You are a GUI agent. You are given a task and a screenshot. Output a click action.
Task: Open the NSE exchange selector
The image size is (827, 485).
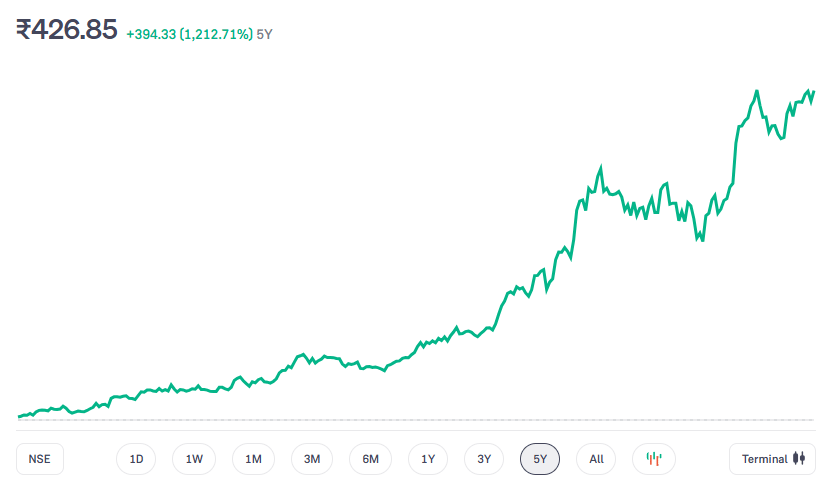40,459
